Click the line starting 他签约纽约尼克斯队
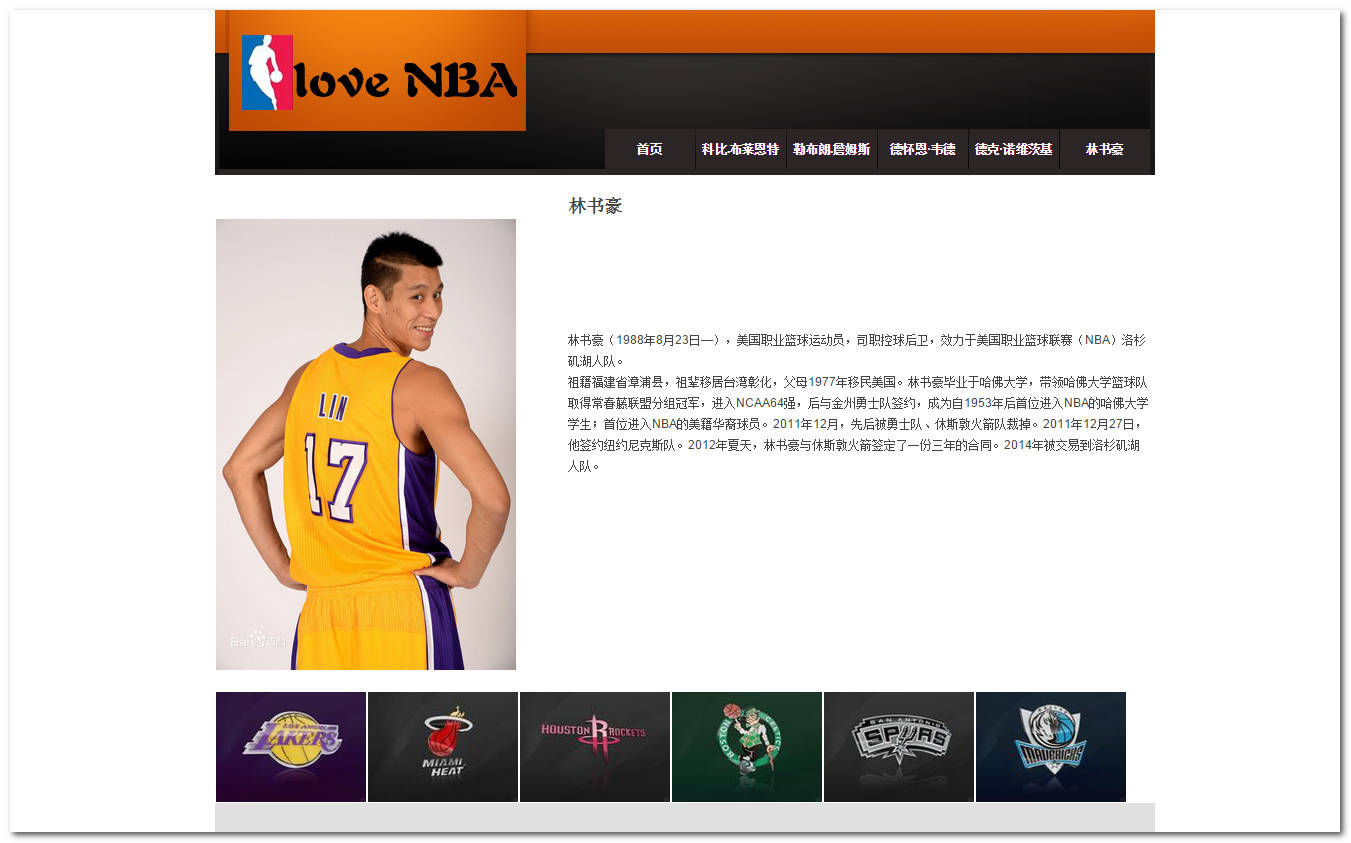1351x843 pixels. [854, 445]
